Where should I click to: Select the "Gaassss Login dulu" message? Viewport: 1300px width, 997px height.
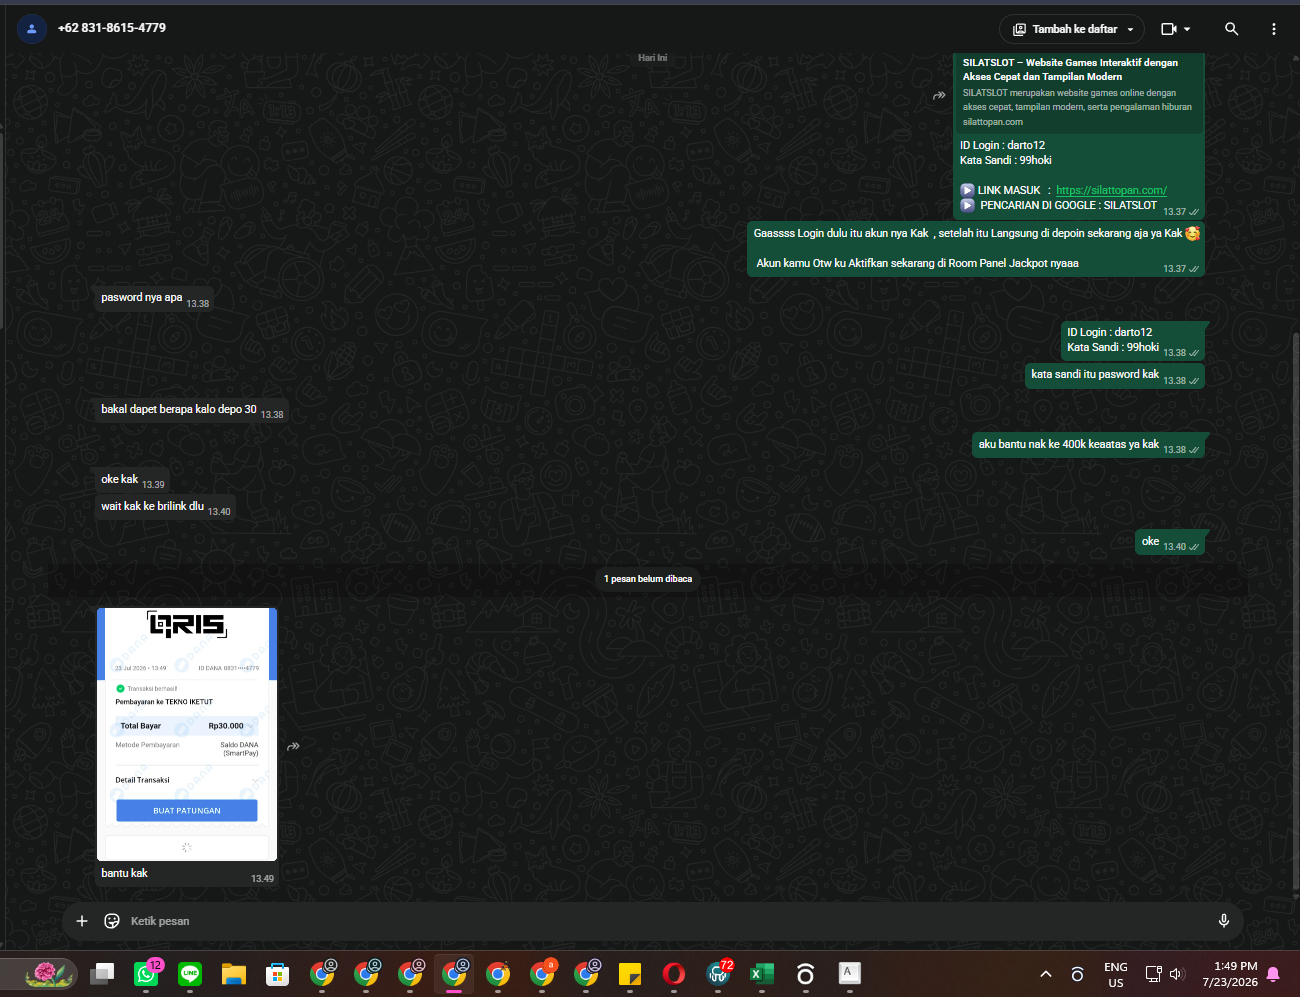(976, 248)
